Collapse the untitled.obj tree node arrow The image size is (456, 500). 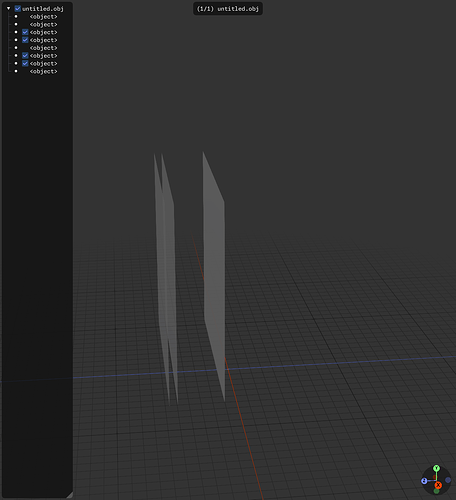9,9
